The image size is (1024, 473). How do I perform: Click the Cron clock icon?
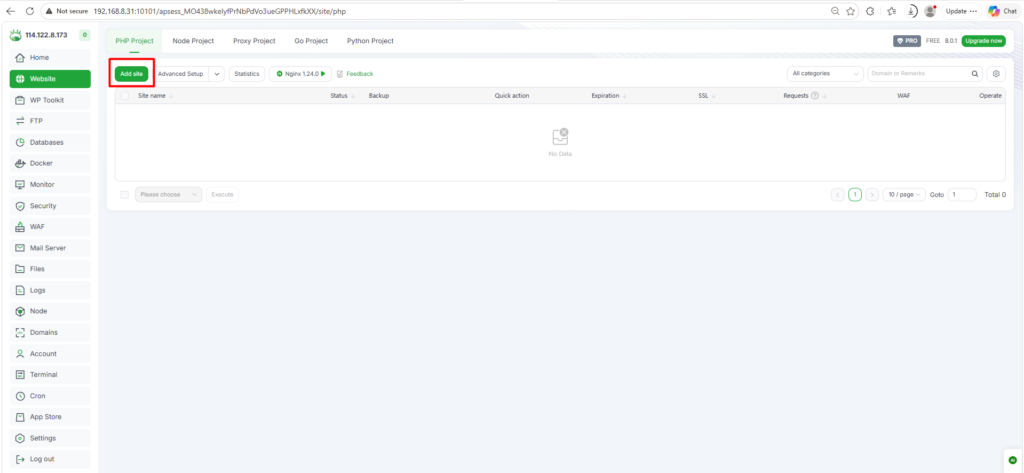coord(20,396)
